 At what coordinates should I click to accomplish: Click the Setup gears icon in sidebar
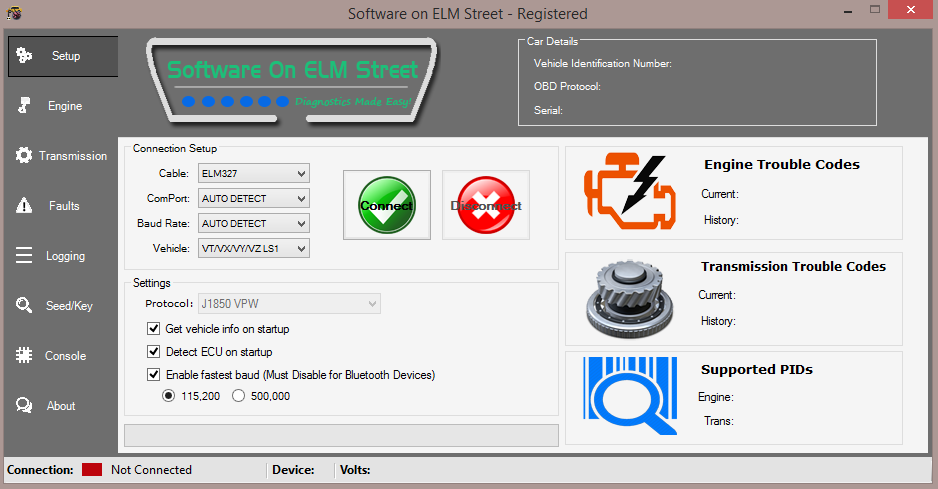(24, 56)
